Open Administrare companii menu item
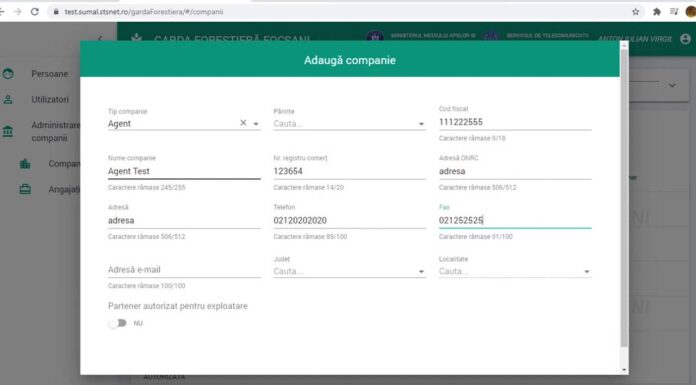 coord(55,131)
